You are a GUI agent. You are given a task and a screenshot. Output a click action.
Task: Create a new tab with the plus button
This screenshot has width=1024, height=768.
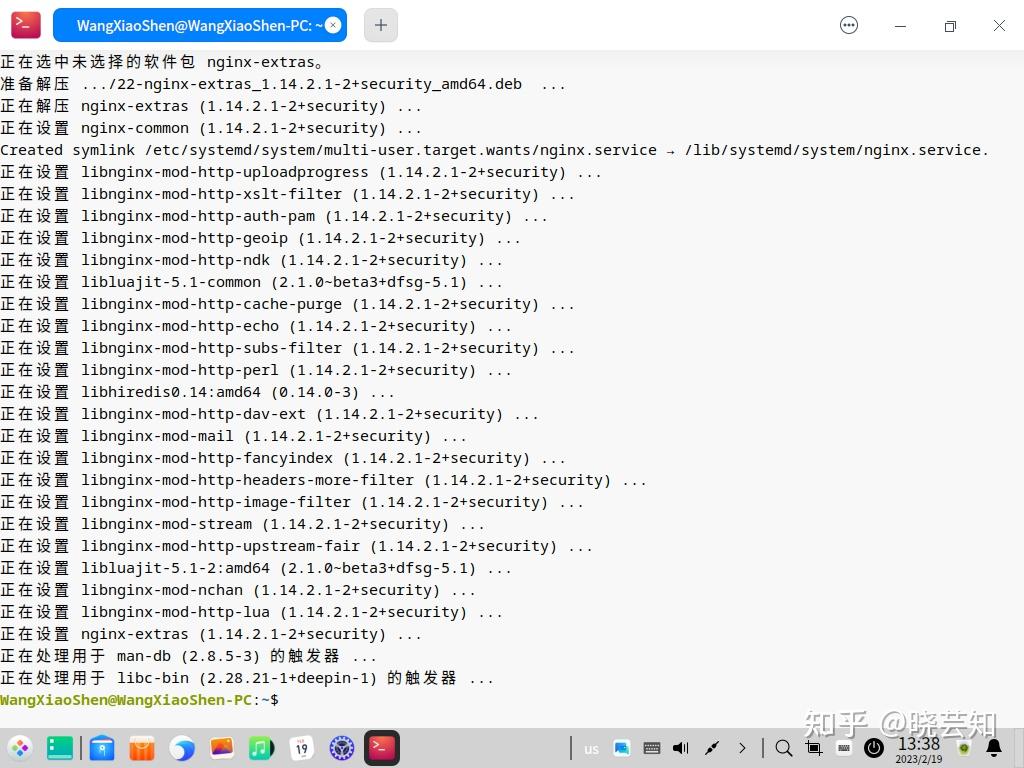point(380,25)
